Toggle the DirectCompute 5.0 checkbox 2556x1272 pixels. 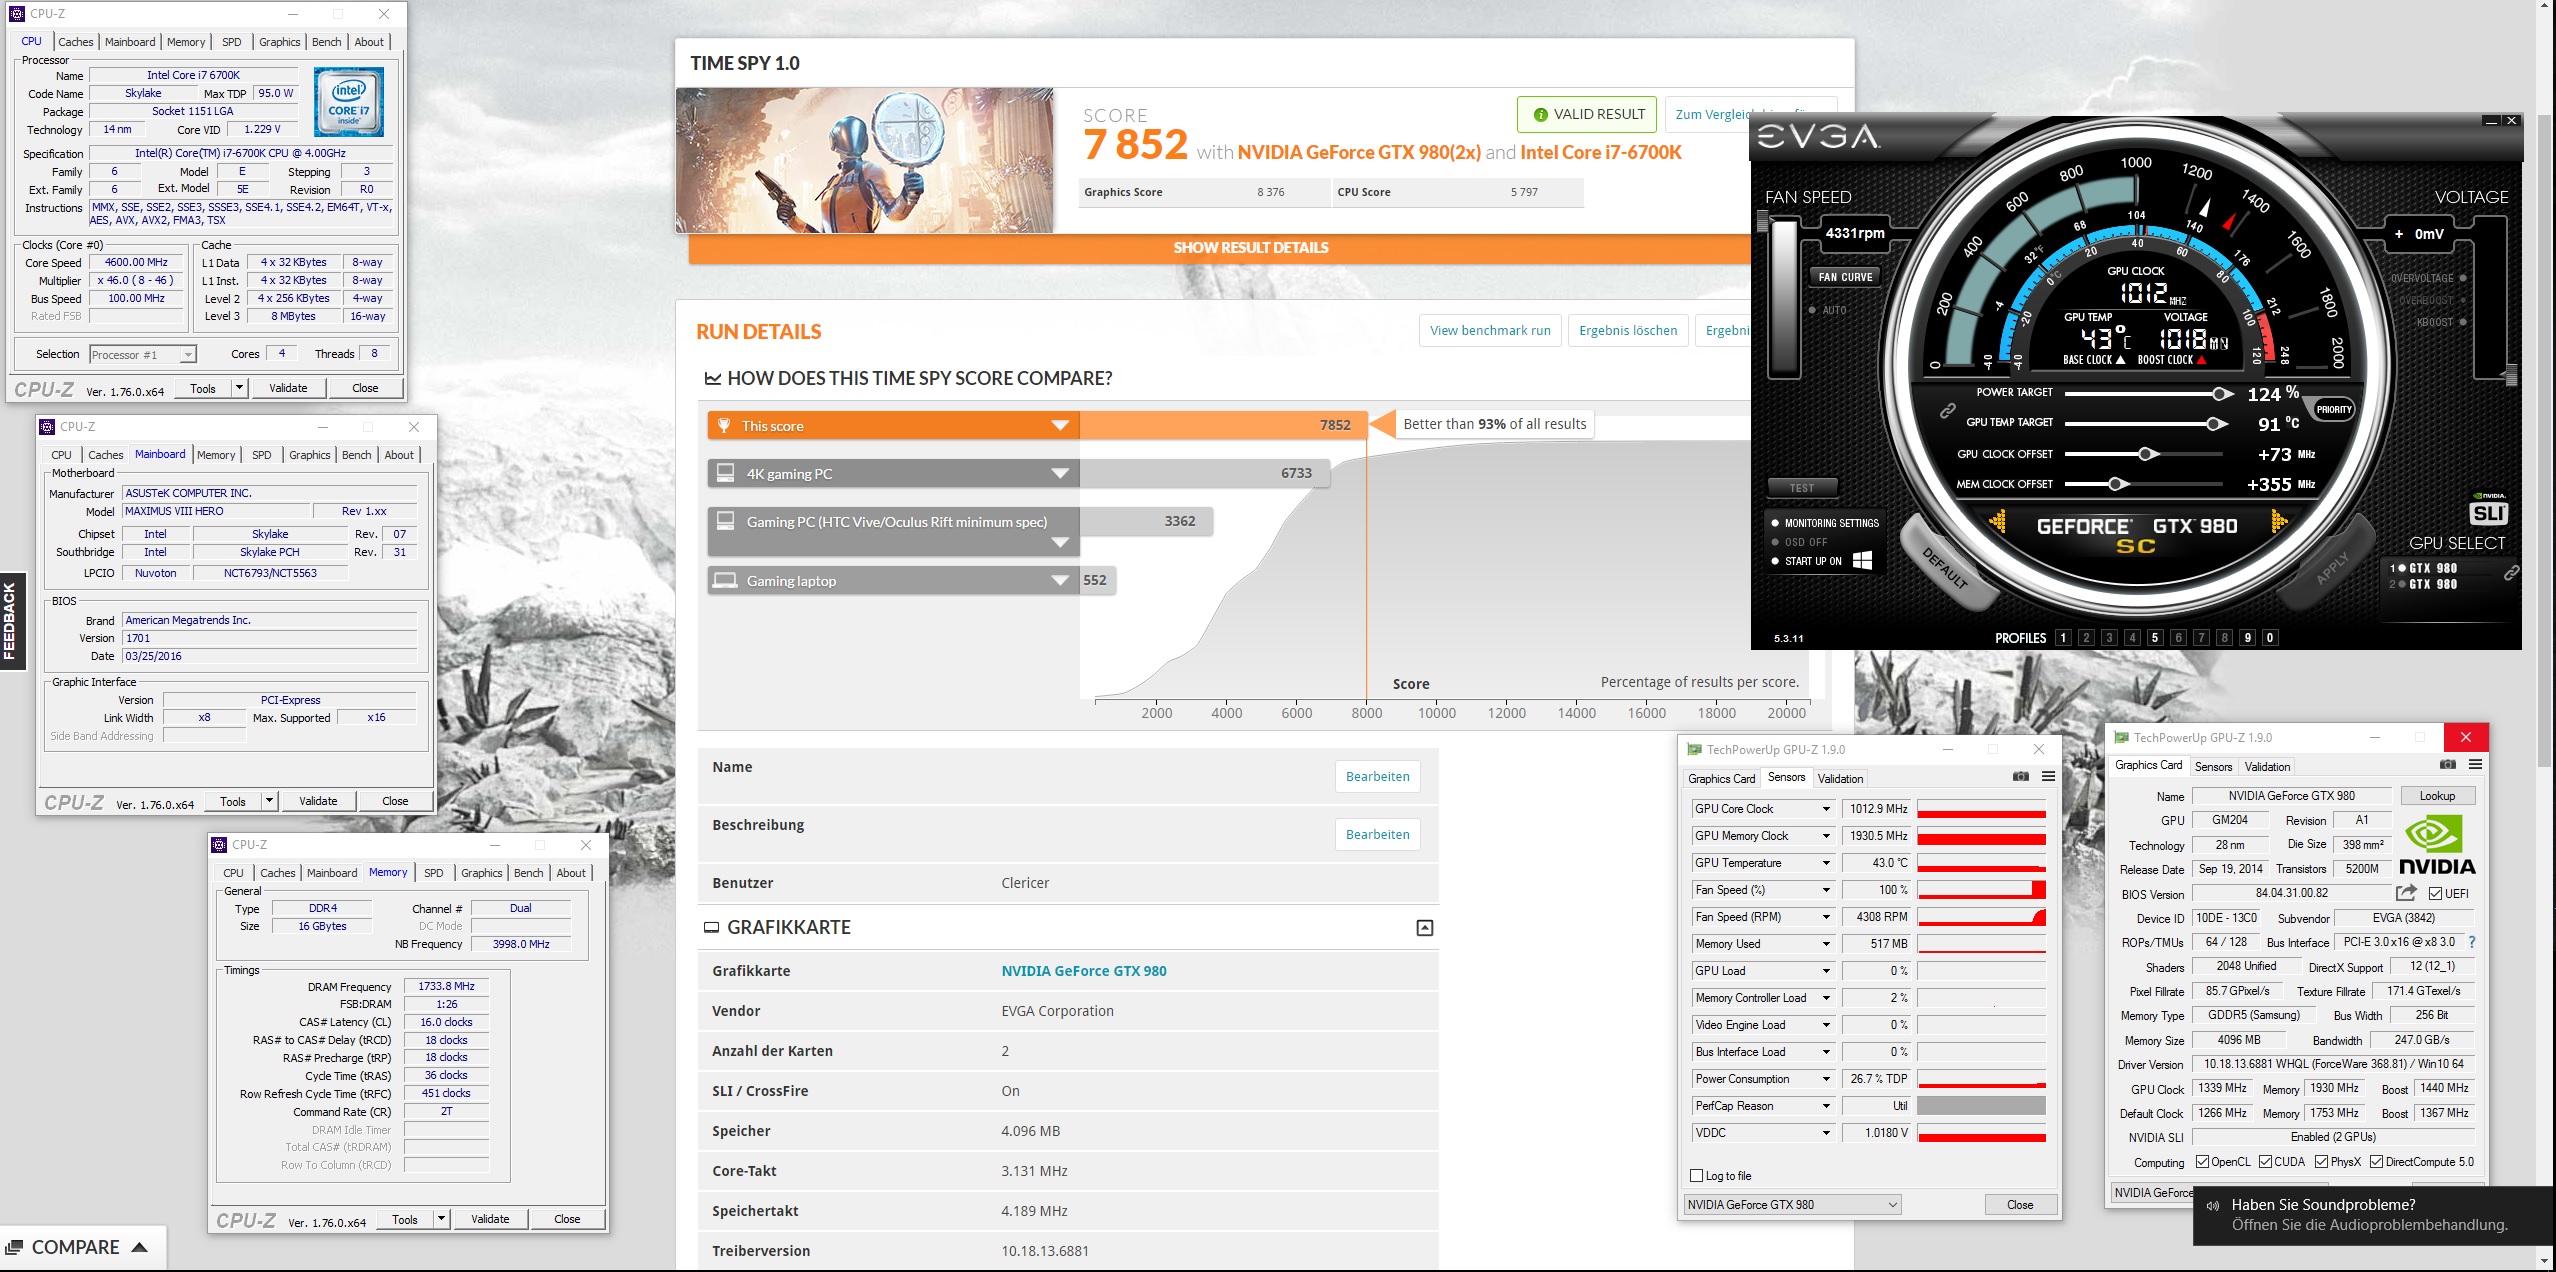pyautogui.click(x=2376, y=1162)
